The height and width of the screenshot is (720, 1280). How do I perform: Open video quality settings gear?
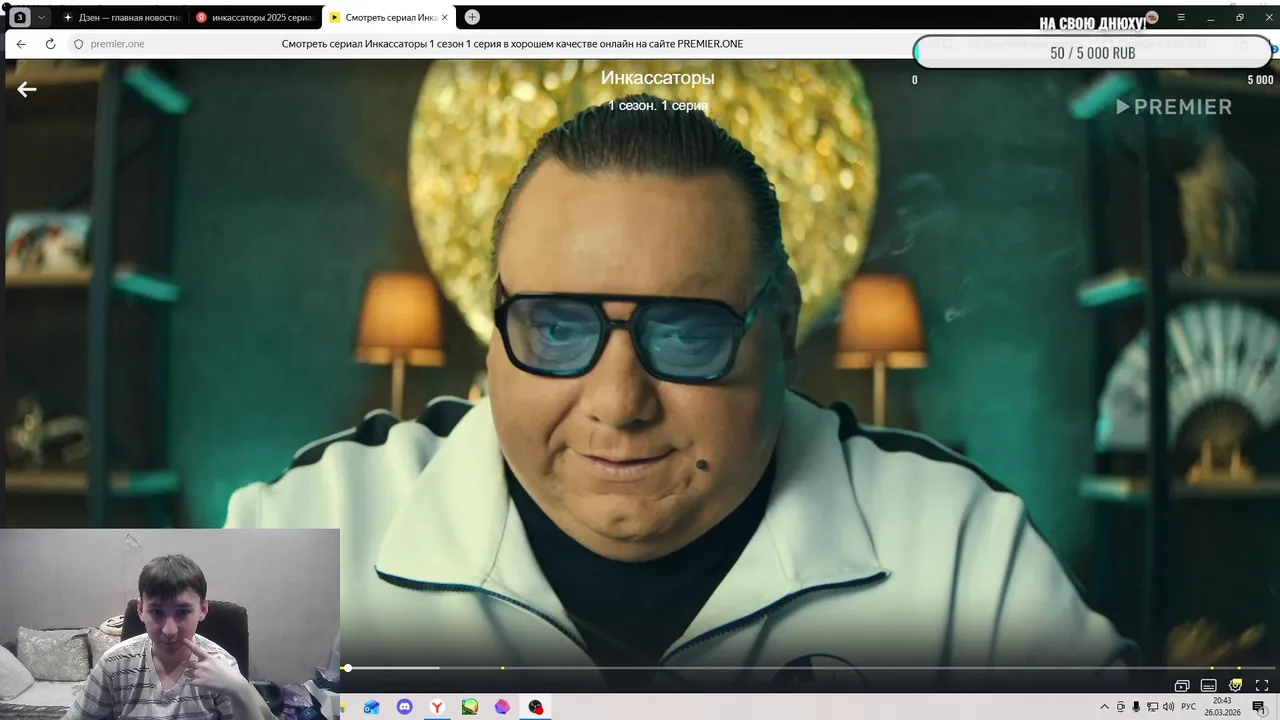pos(1235,685)
